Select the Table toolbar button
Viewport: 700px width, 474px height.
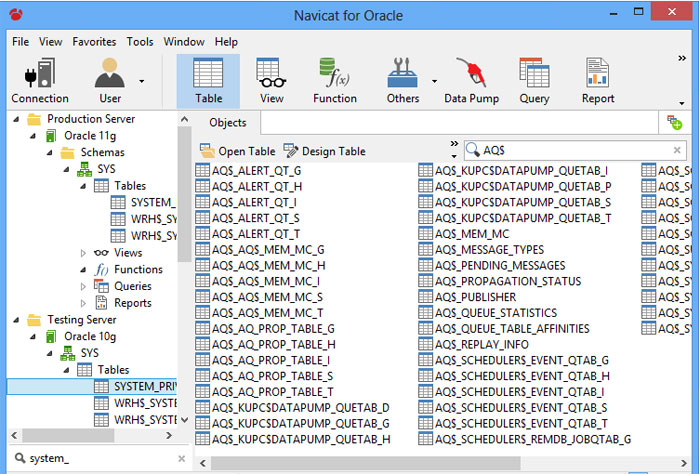tap(208, 81)
